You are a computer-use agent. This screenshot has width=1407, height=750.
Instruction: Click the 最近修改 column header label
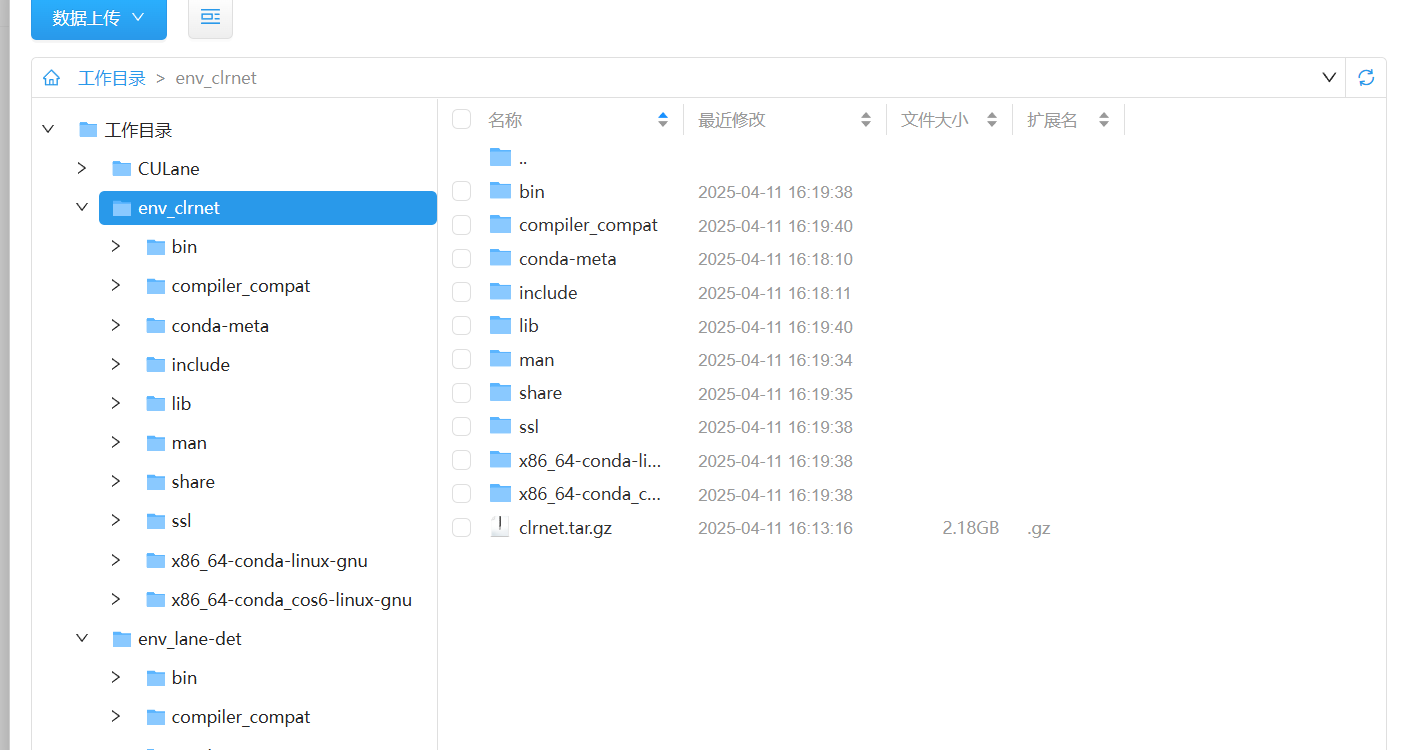pos(732,120)
